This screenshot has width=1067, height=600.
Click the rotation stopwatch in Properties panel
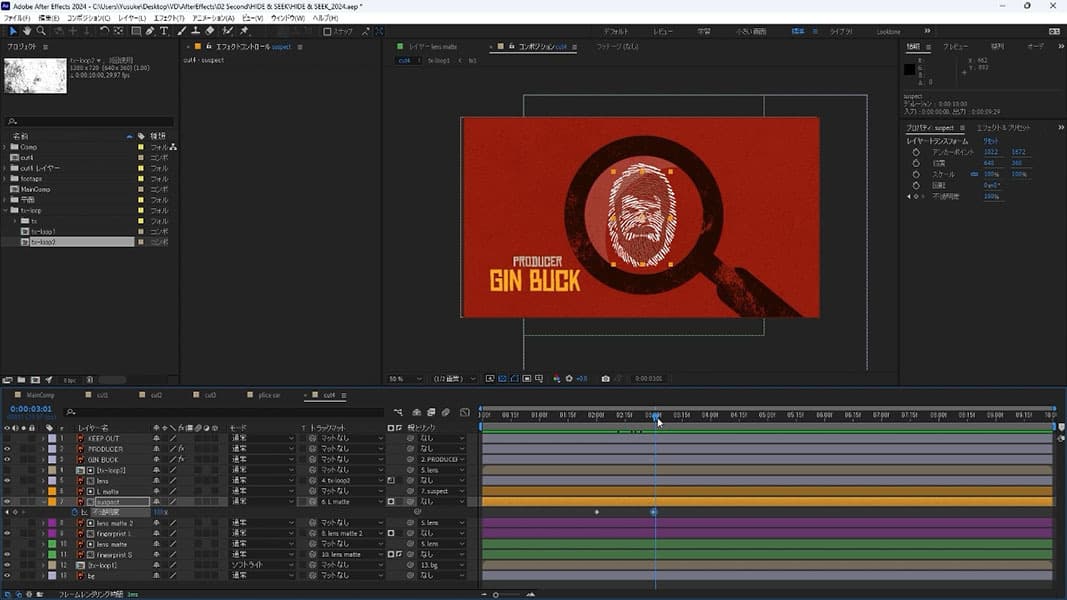915,185
